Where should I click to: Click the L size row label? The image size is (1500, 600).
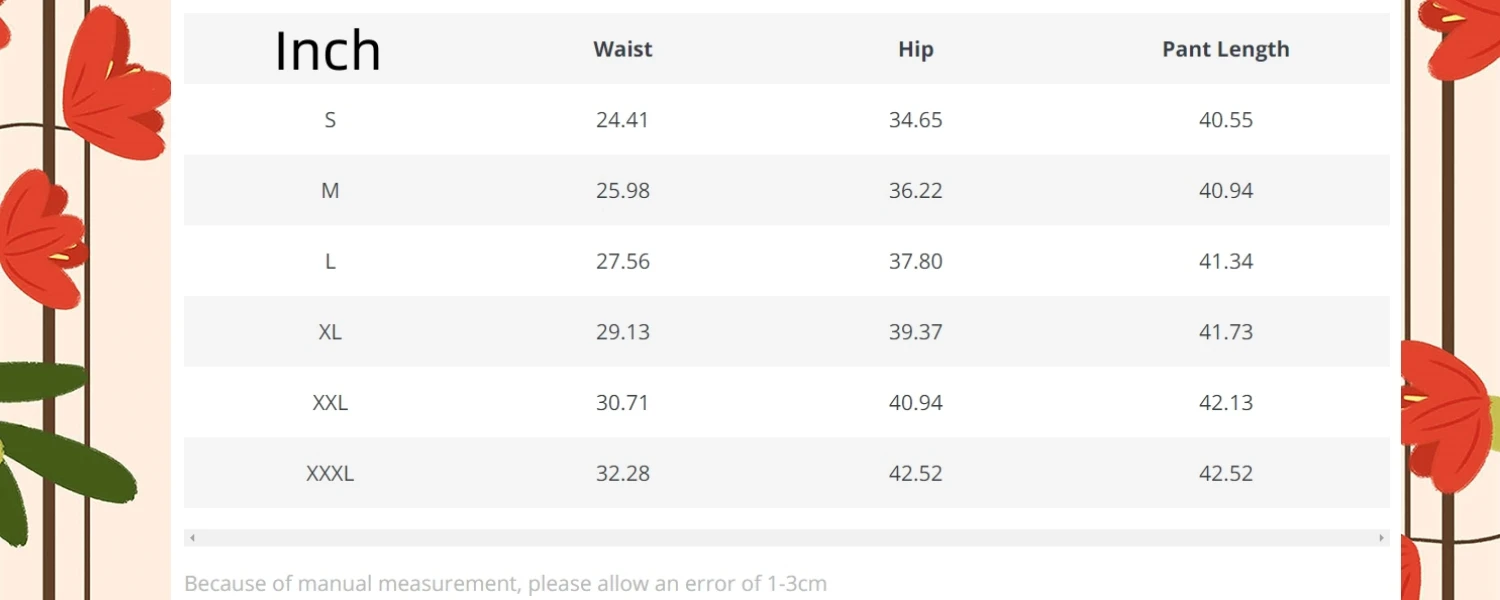pyautogui.click(x=330, y=262)
